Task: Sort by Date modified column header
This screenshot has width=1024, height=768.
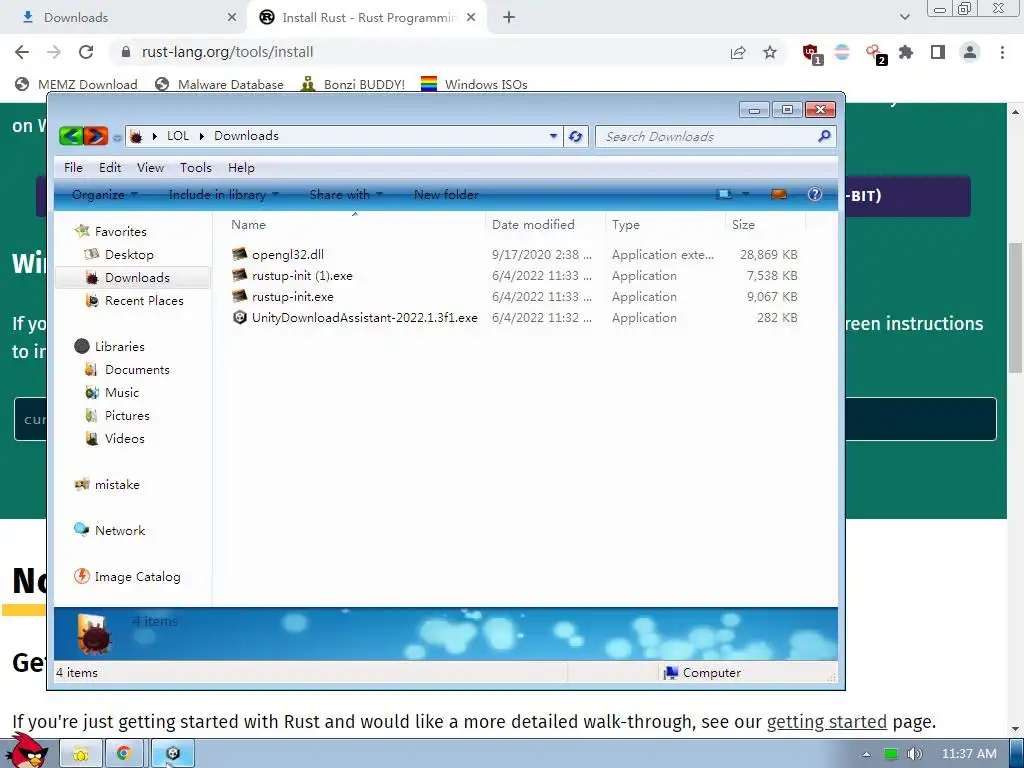Action: [533, 225]
